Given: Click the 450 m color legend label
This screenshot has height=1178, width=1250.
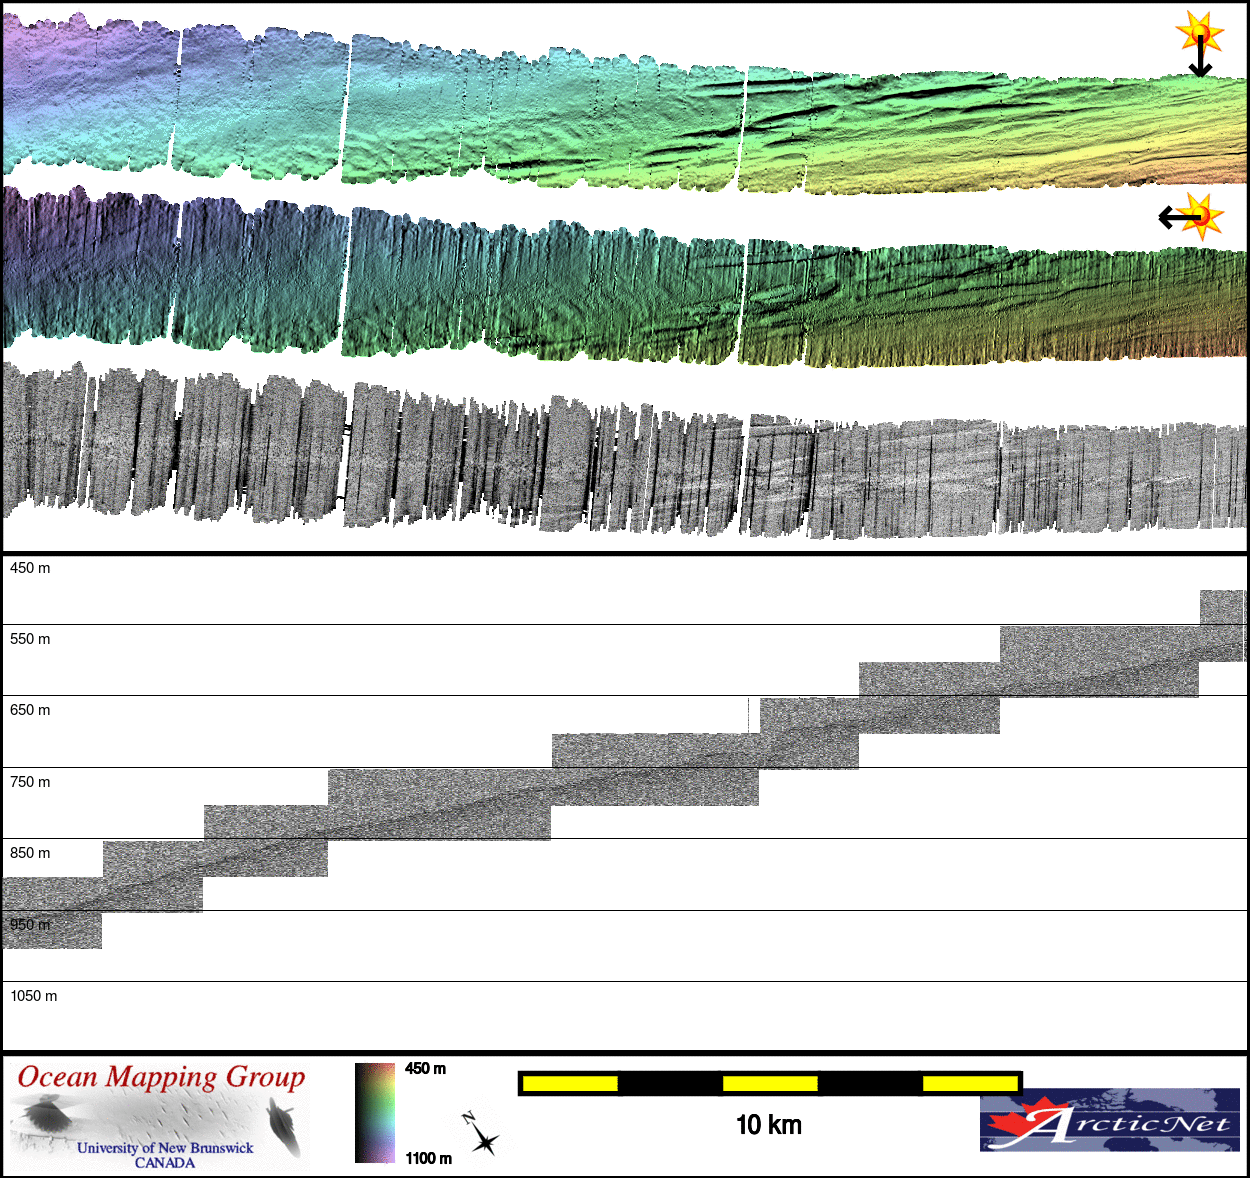Looking at the screenshot, I should pyautogui.click(x=425, y=1069).
